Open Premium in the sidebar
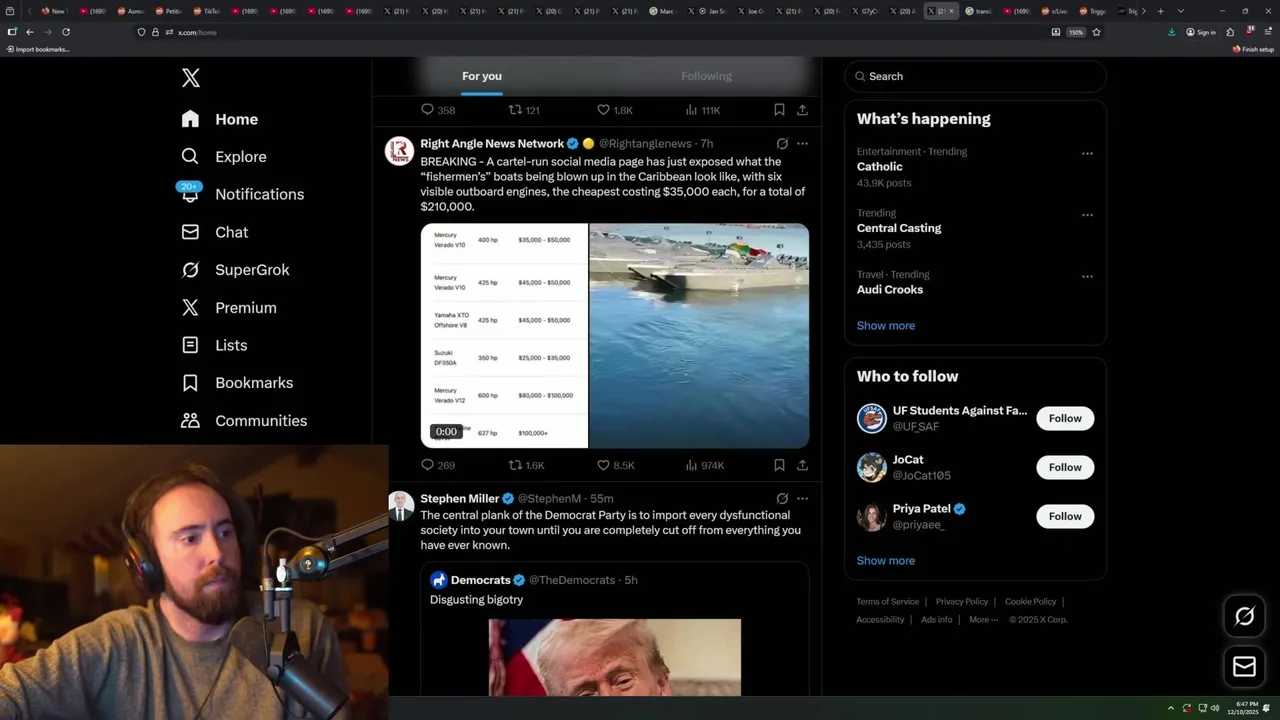The width and height of the screenshot is (1280, 720). [x=229, y=308]
